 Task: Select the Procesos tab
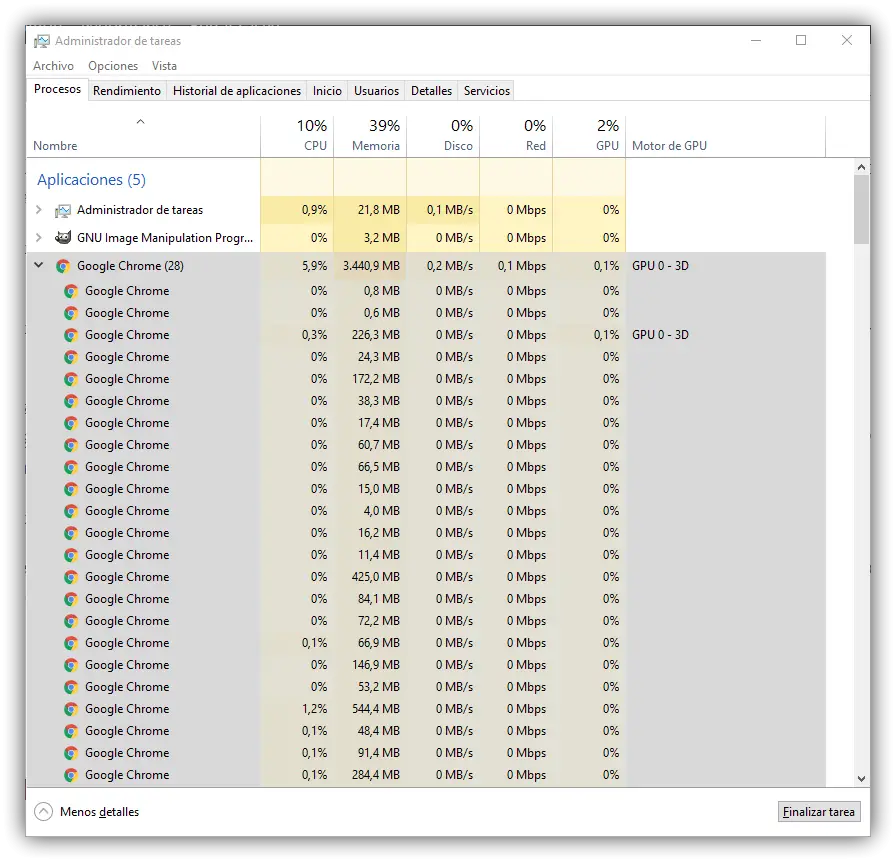57,89
